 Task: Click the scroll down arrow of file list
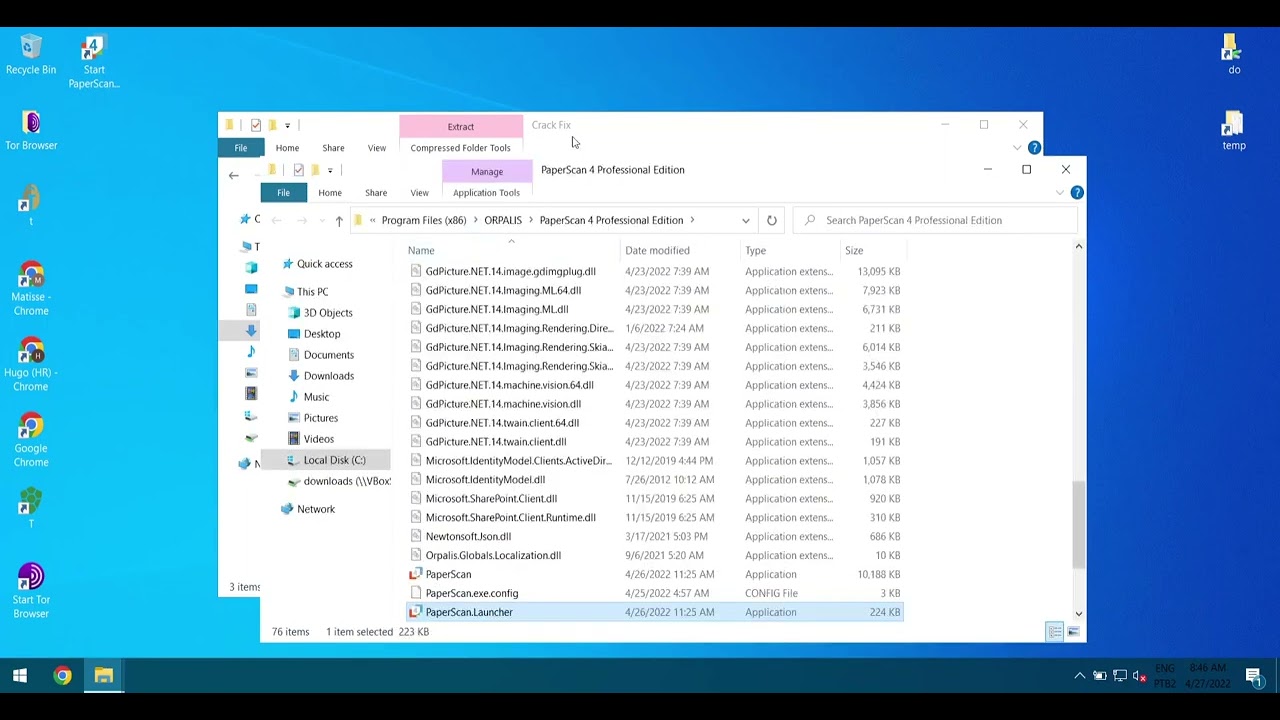1078,613
